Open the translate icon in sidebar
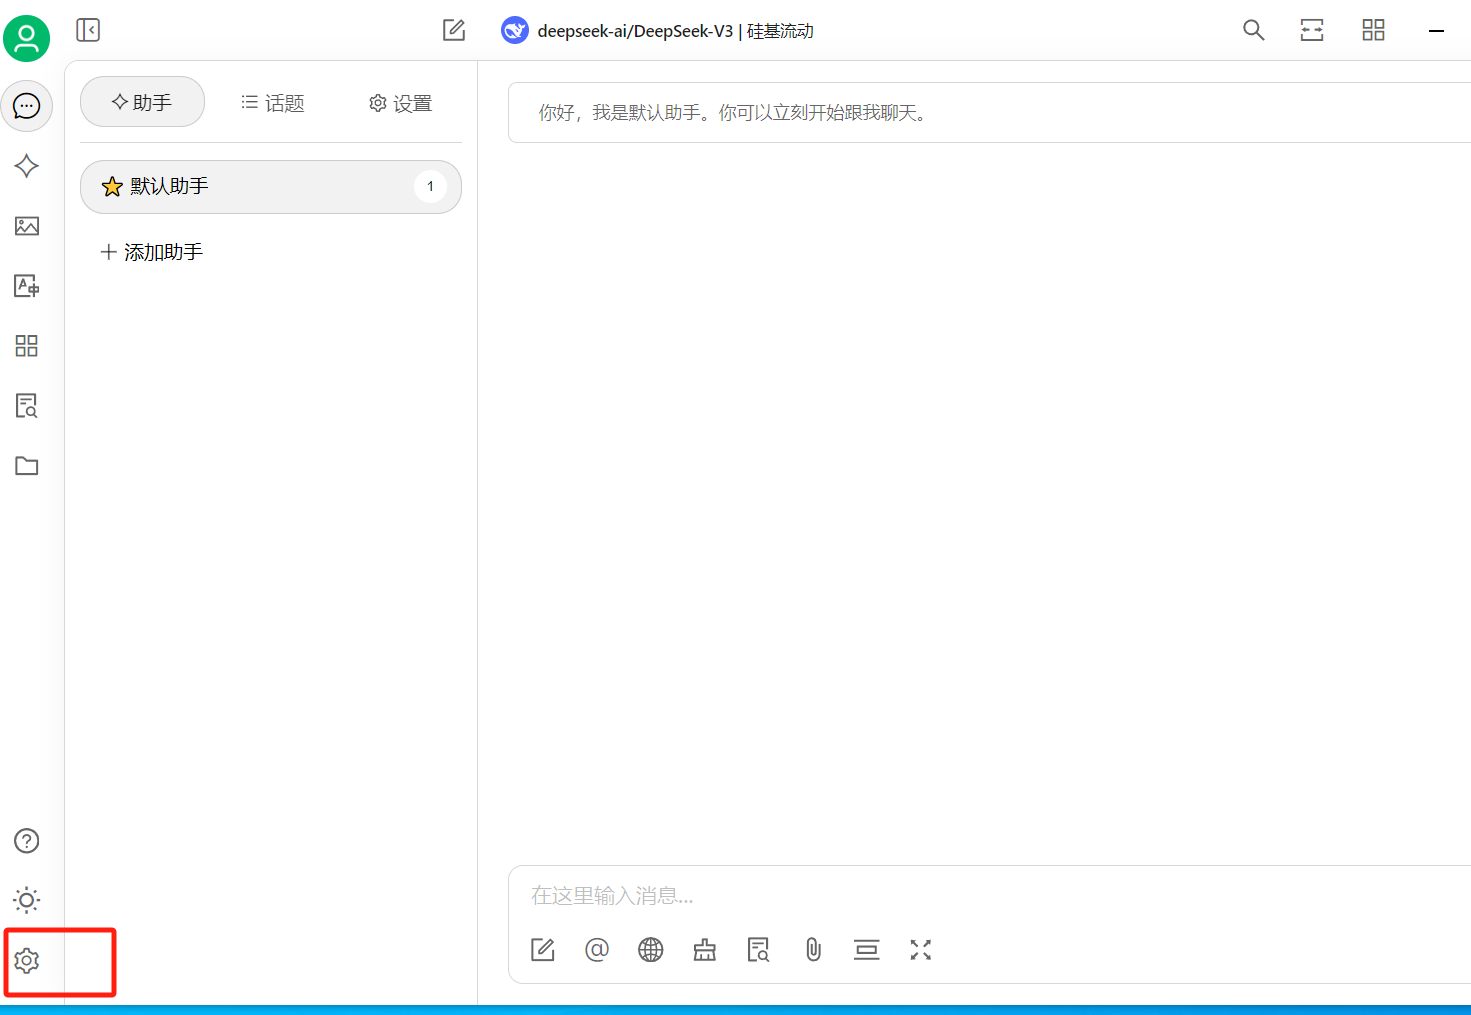 tap(27, 286)
